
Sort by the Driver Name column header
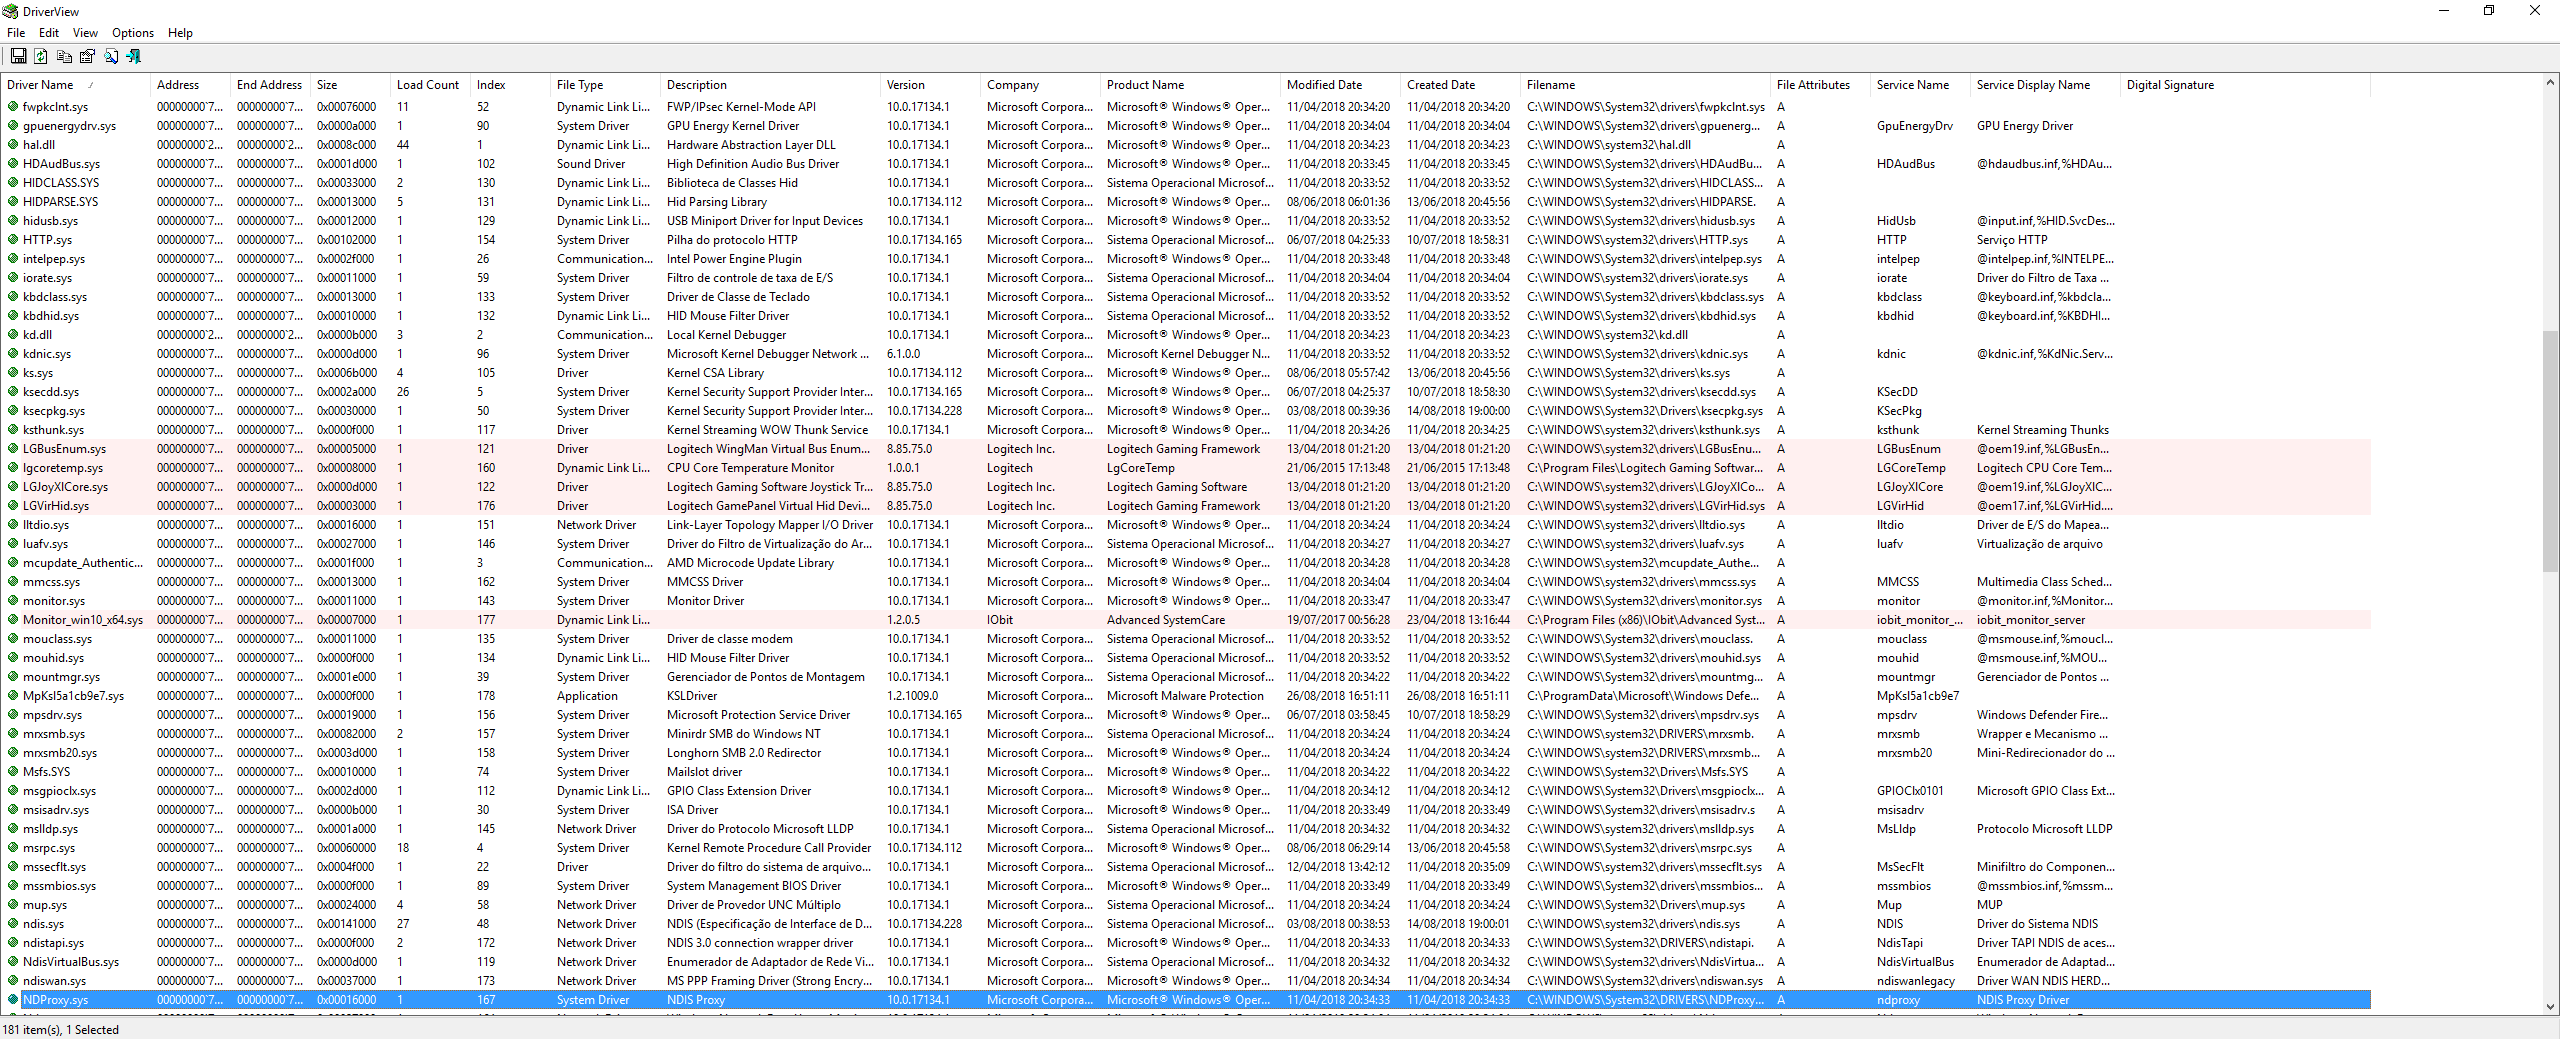(40, 85)
